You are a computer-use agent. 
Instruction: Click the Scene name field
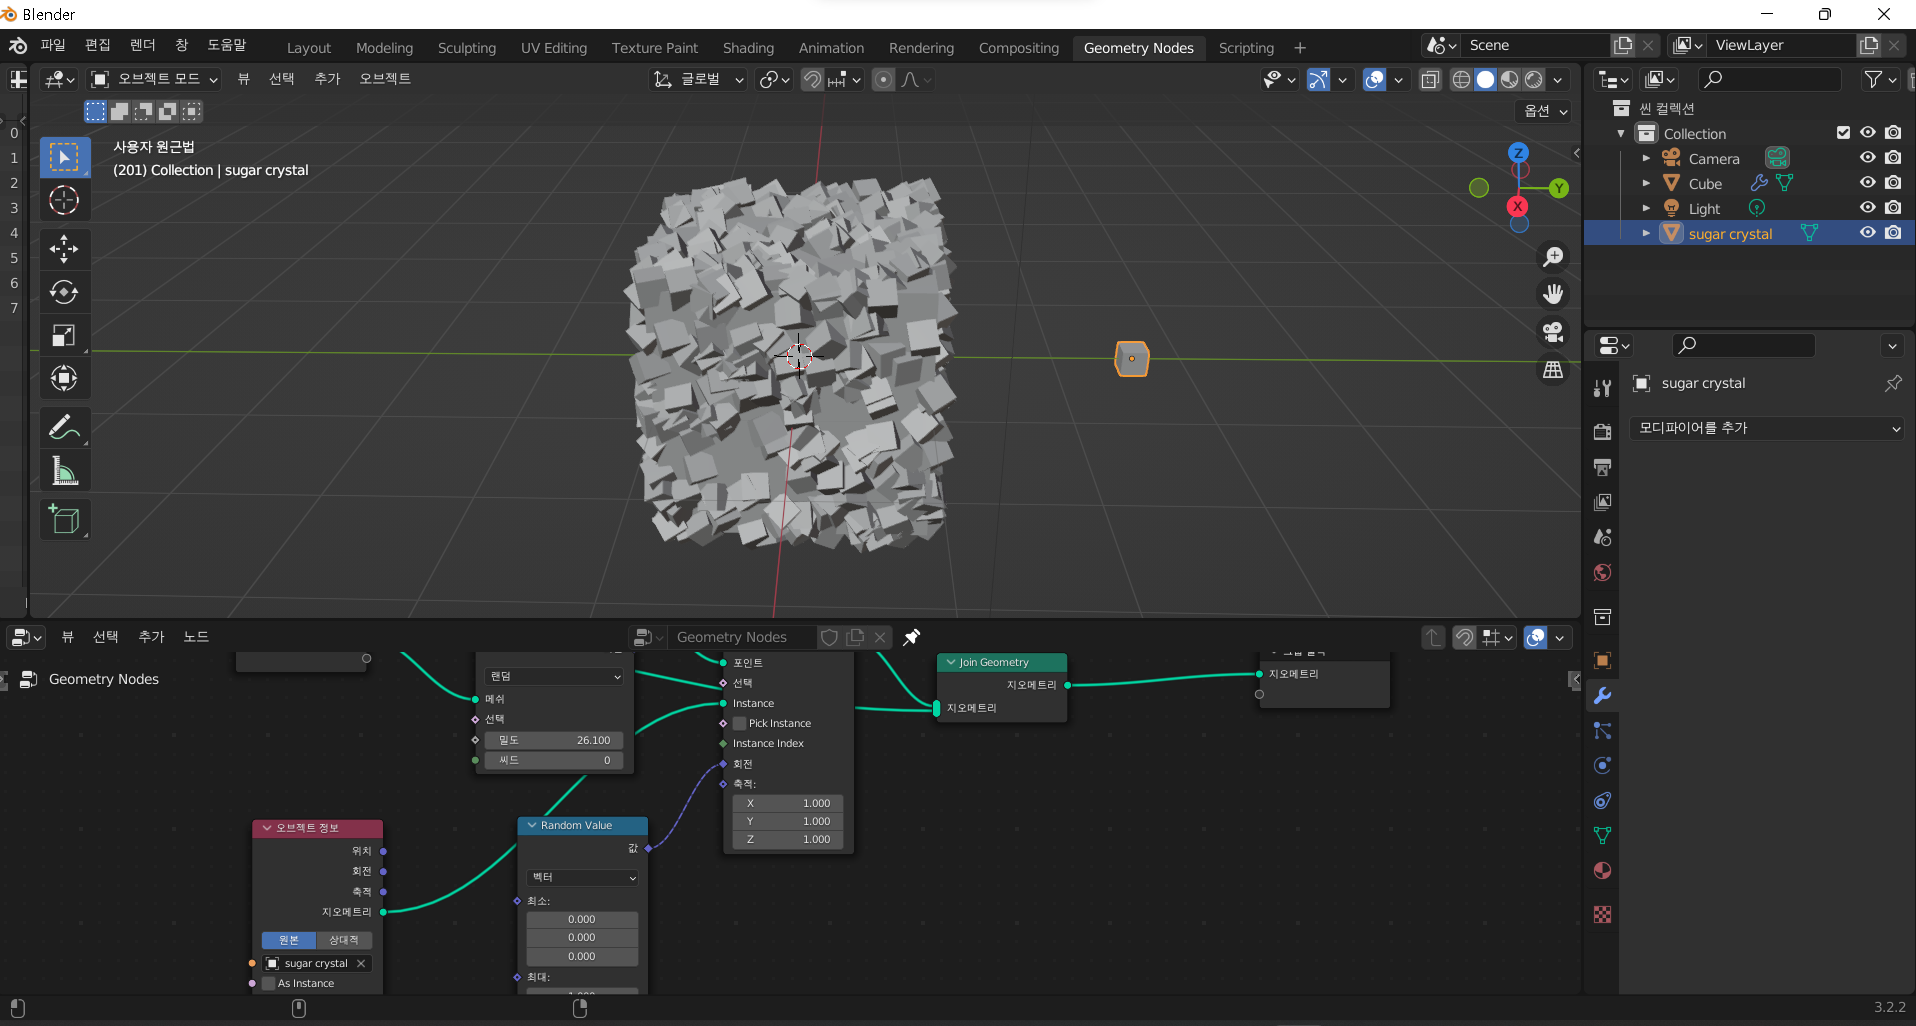[1535, 45]
